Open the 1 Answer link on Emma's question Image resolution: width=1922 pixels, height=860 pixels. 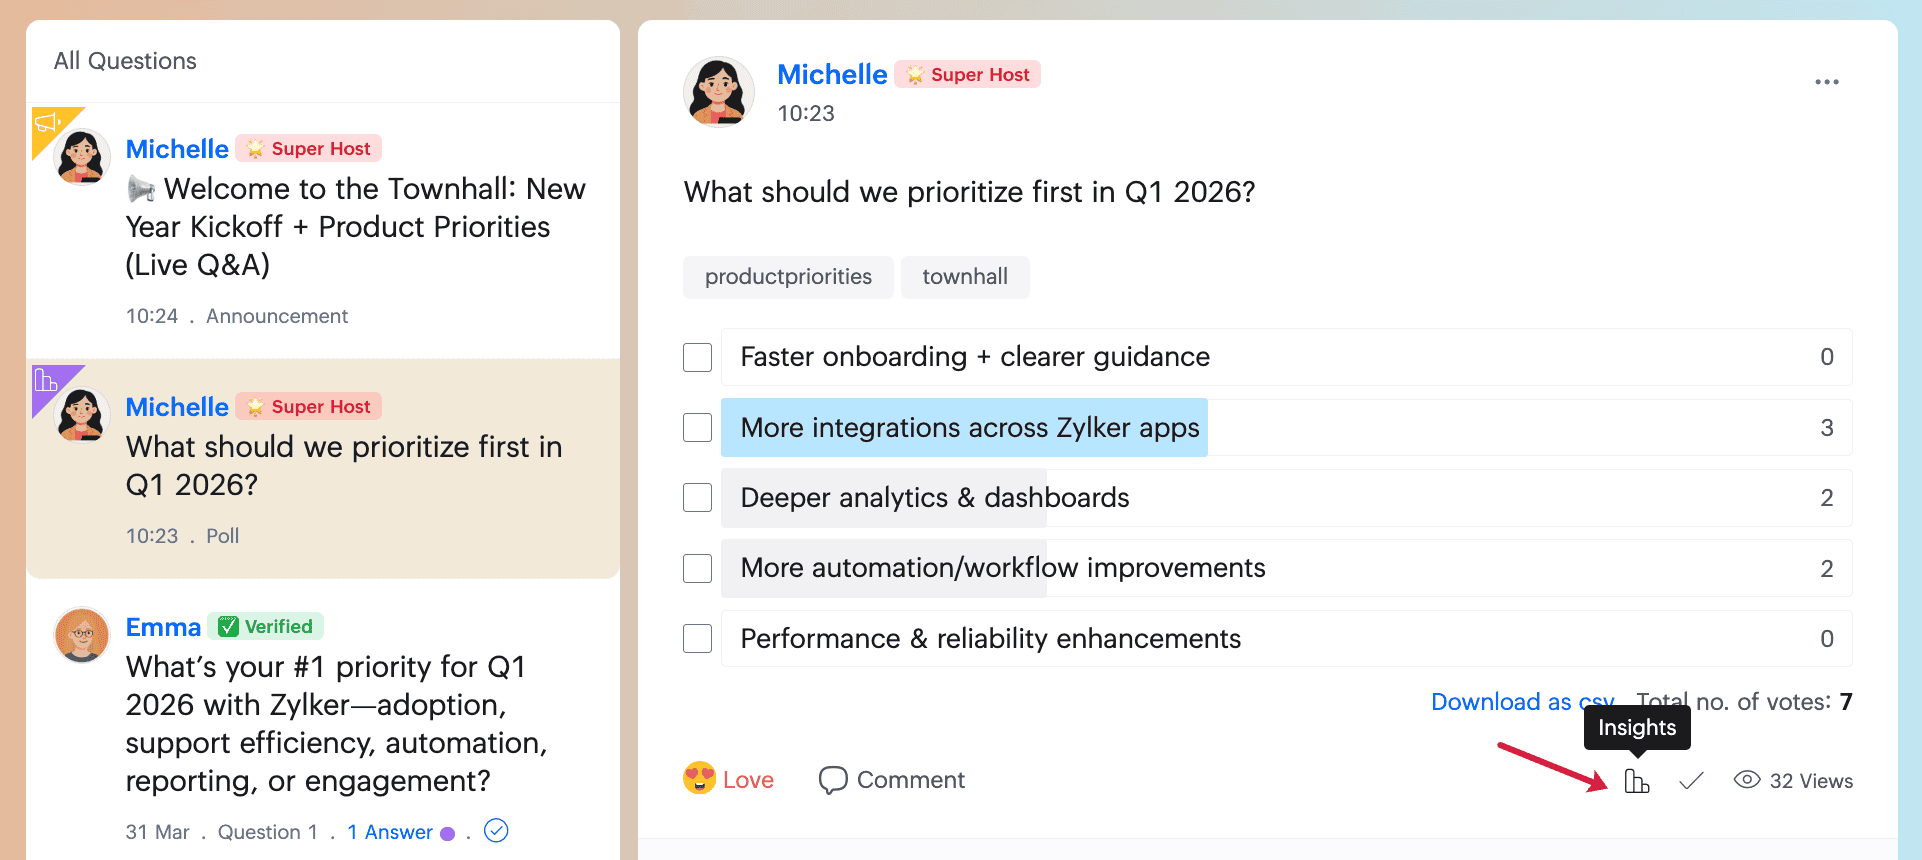pyautogui.click(x=390, y=832)
